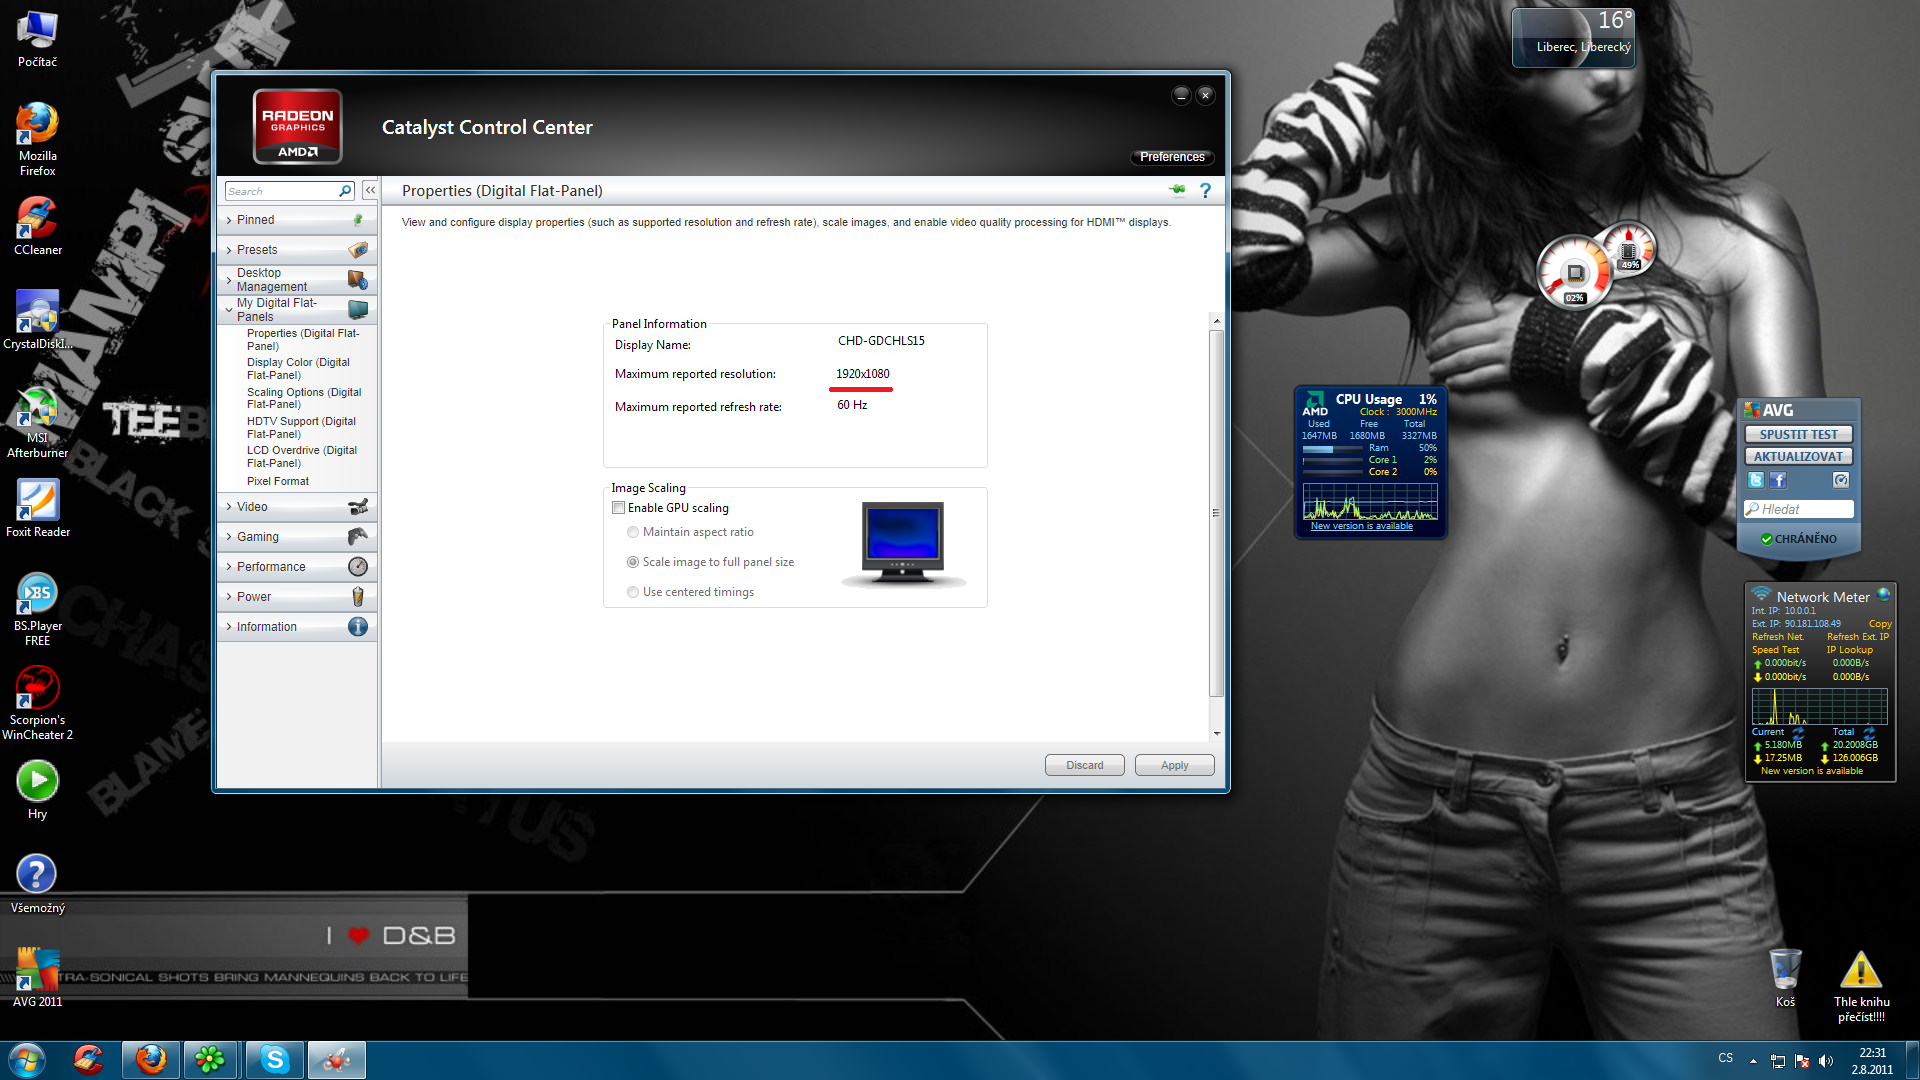Image resolution: width=1920 pixels, height=1080 pixels.
Task: Expand the Gaming section
Action: click(x=258, y=537)
